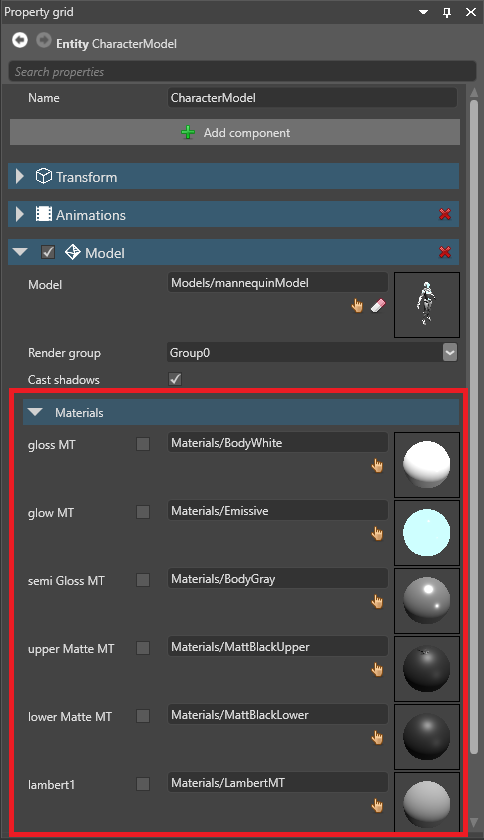
Task: Click the MattBlackUpper material sphere thumbnail
Action: click(x=427, y=669)
